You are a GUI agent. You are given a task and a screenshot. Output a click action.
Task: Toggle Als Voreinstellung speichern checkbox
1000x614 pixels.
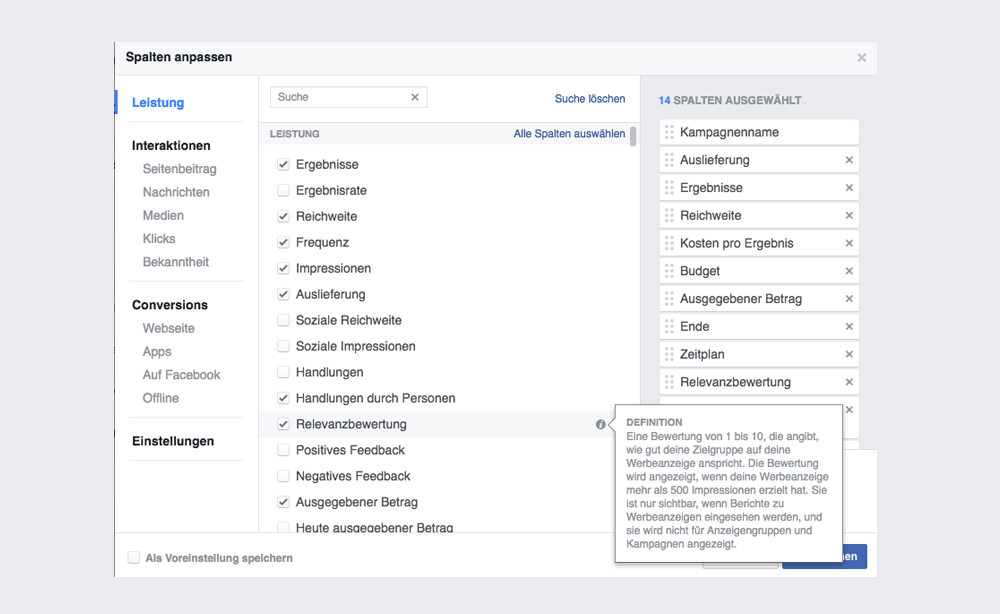click(x=133, y=558)
